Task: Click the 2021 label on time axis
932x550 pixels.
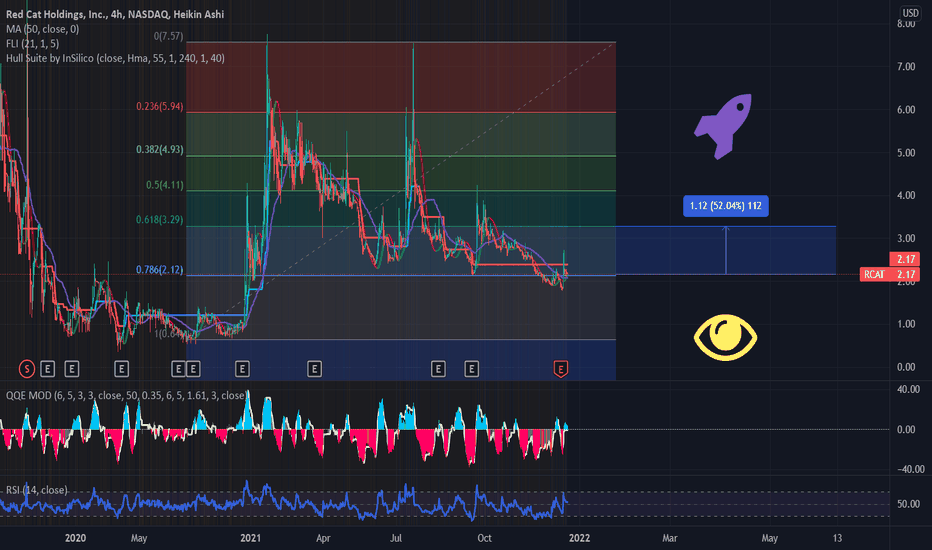Action: click(x=250, y=538)
